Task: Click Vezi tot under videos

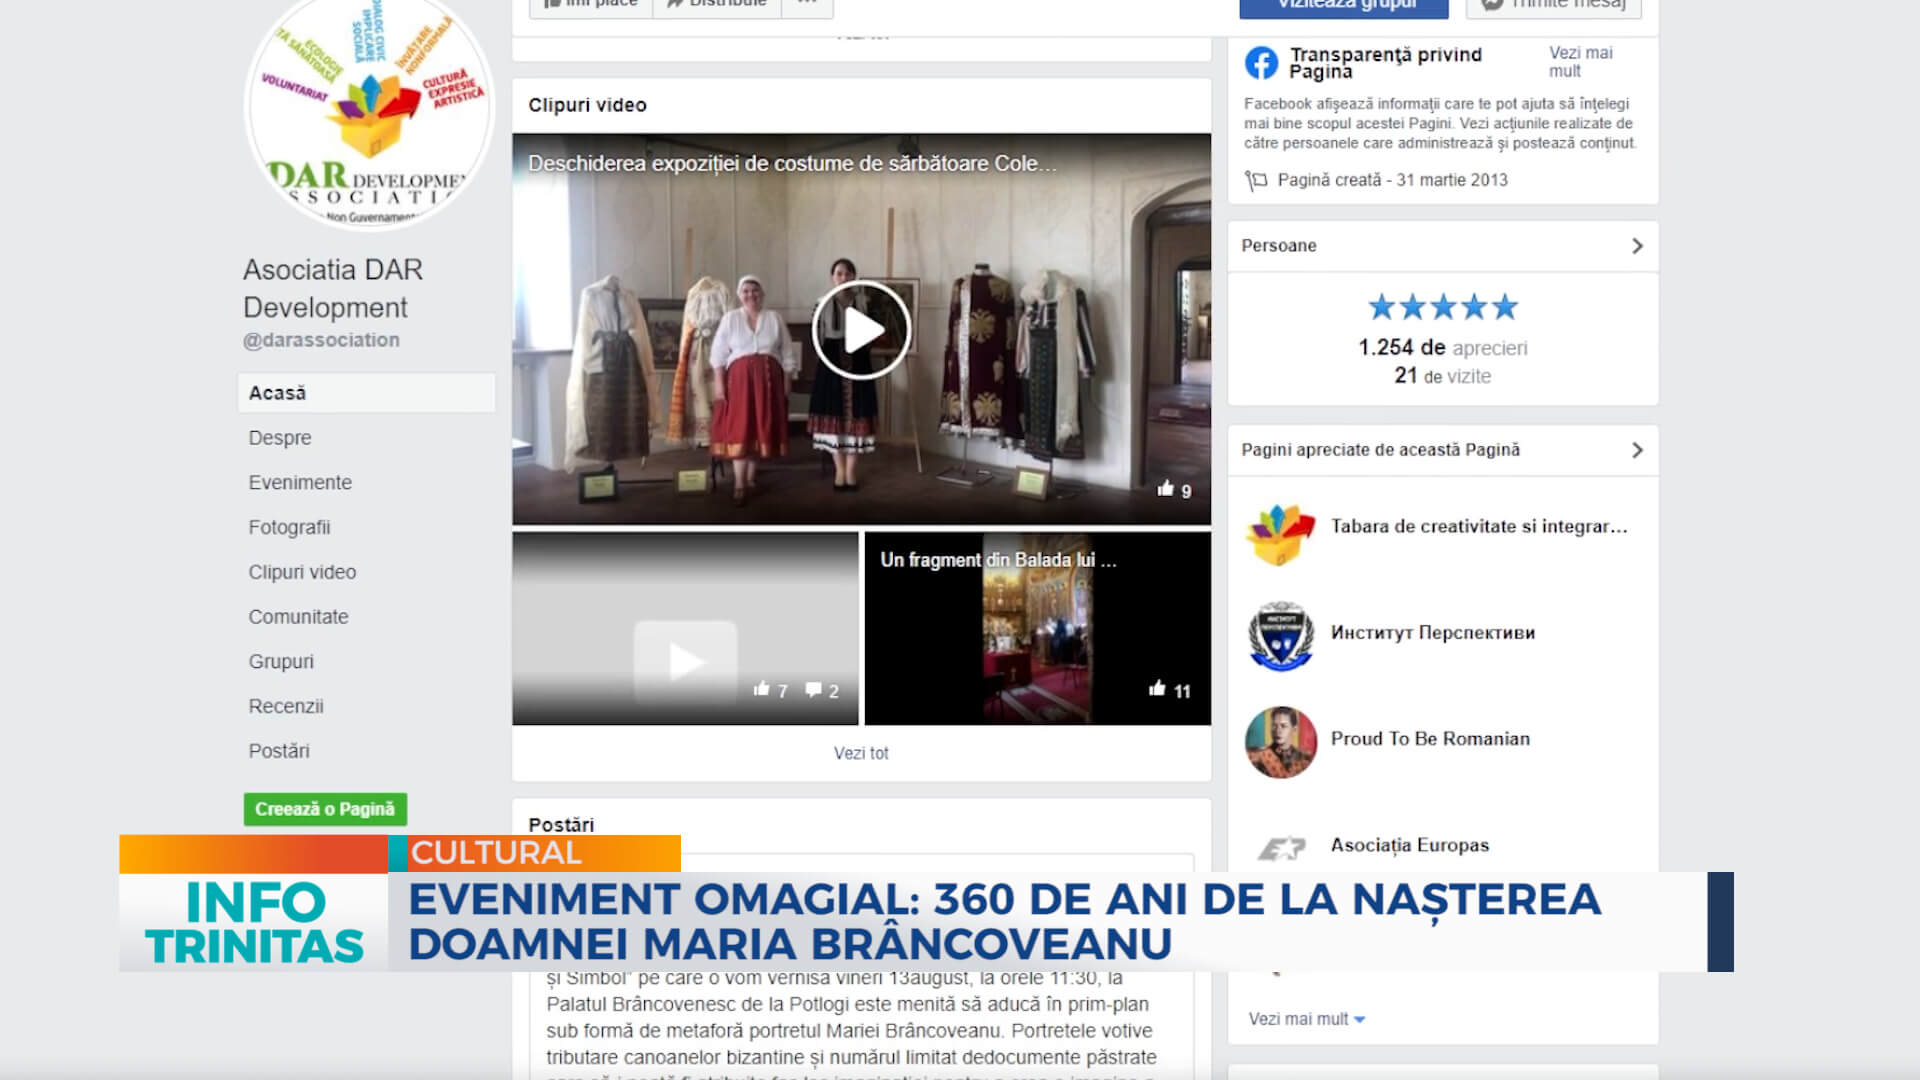Action: click(861, 753)
